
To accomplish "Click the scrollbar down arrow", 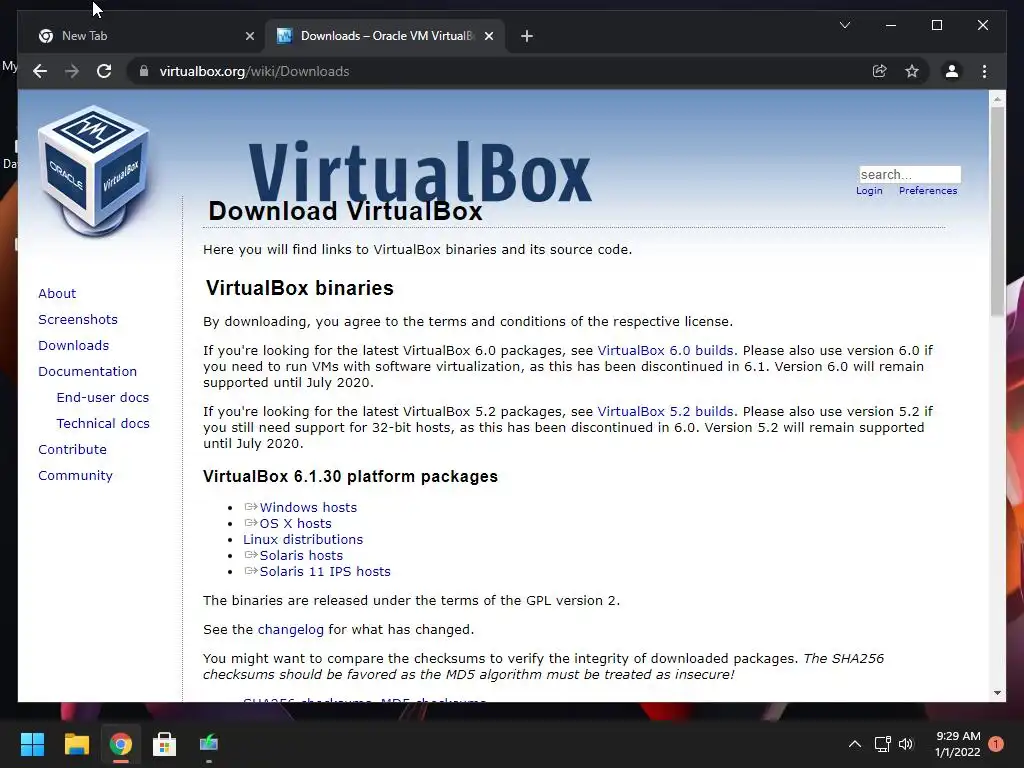I will pos(997,693).
